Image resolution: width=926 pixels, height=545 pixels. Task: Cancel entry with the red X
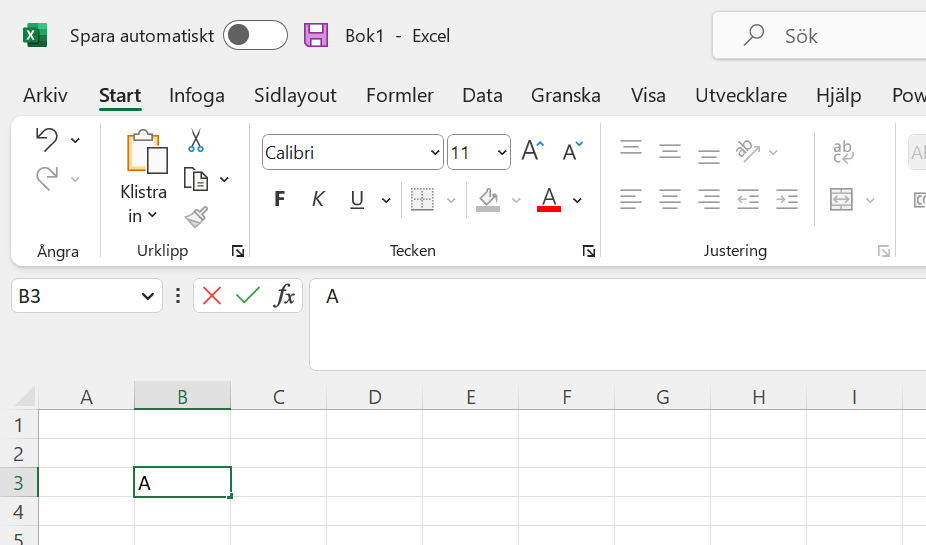[211, 295]
